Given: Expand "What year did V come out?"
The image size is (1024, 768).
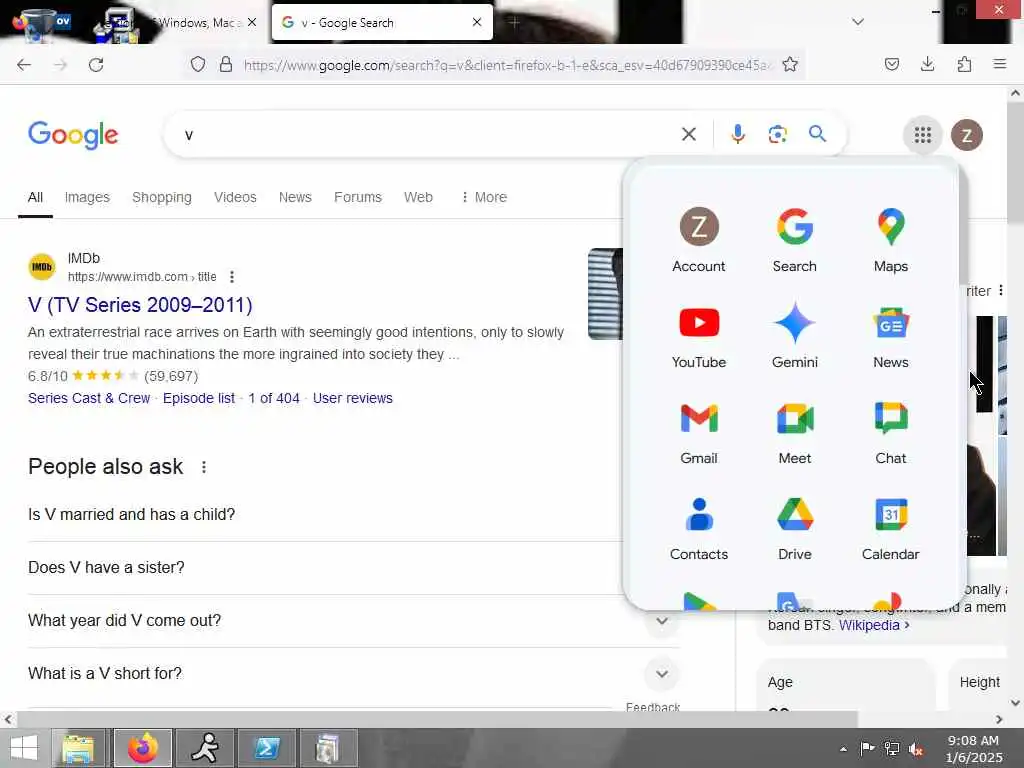Looking at the screenshot, I should (662, 620).
